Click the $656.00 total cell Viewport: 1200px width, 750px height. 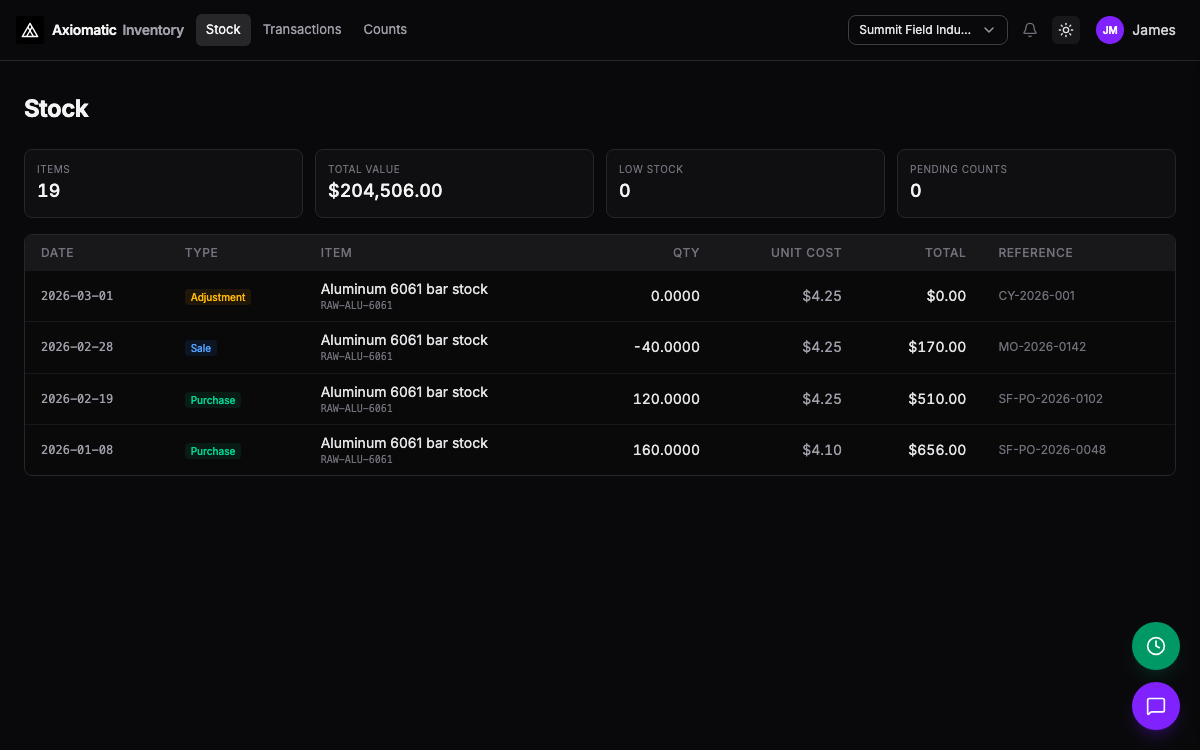pyautogui.click(x=937, y=450)
